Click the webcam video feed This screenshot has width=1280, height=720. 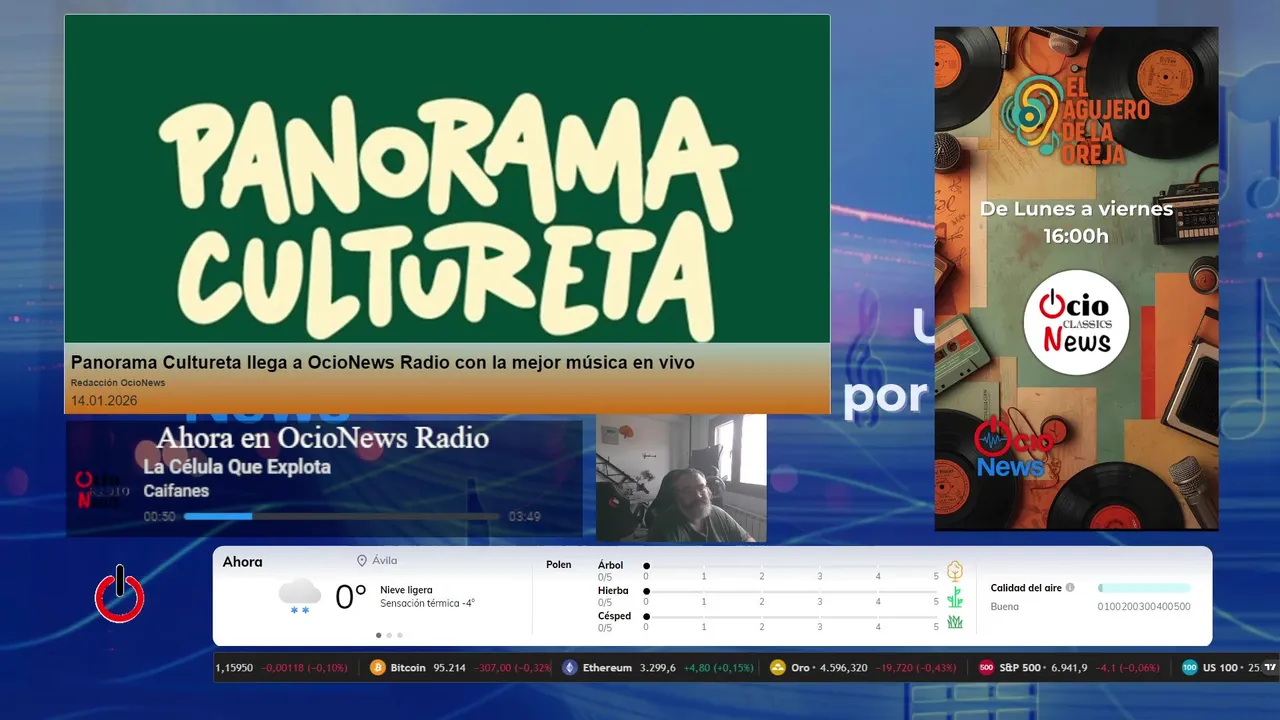(x=681, y=478)
